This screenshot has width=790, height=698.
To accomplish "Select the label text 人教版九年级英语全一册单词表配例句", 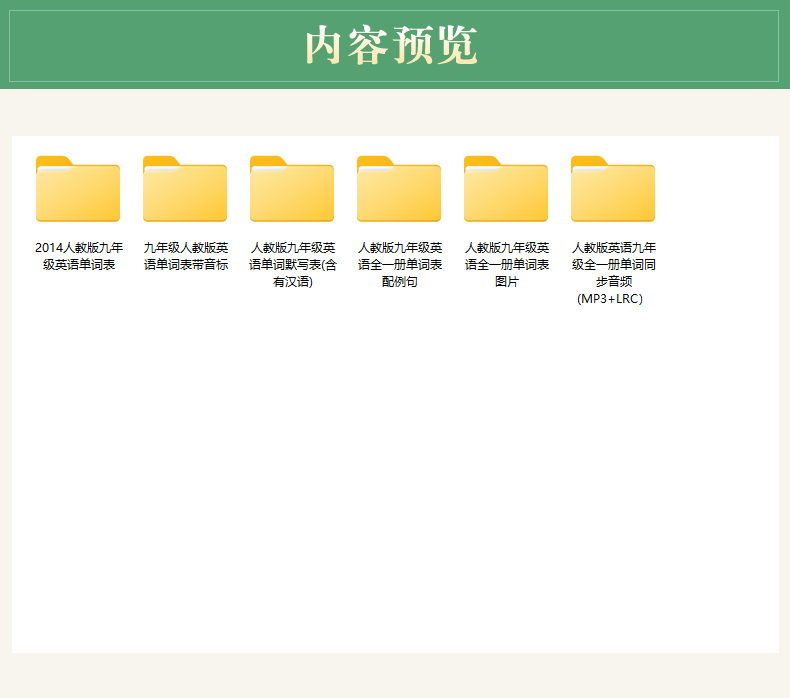I will [x=400, y=265].
